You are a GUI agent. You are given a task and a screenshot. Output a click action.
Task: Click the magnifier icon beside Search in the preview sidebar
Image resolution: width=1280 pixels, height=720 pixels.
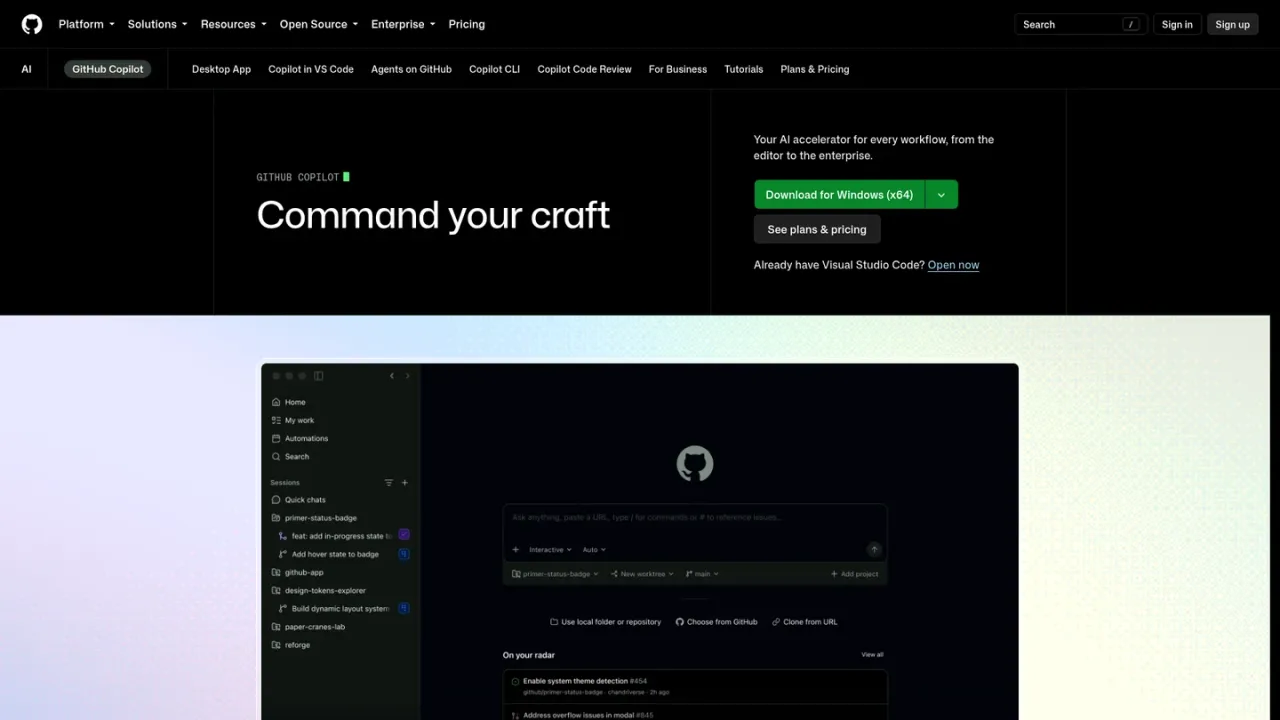pyautogui.click(x=276, y=456)
